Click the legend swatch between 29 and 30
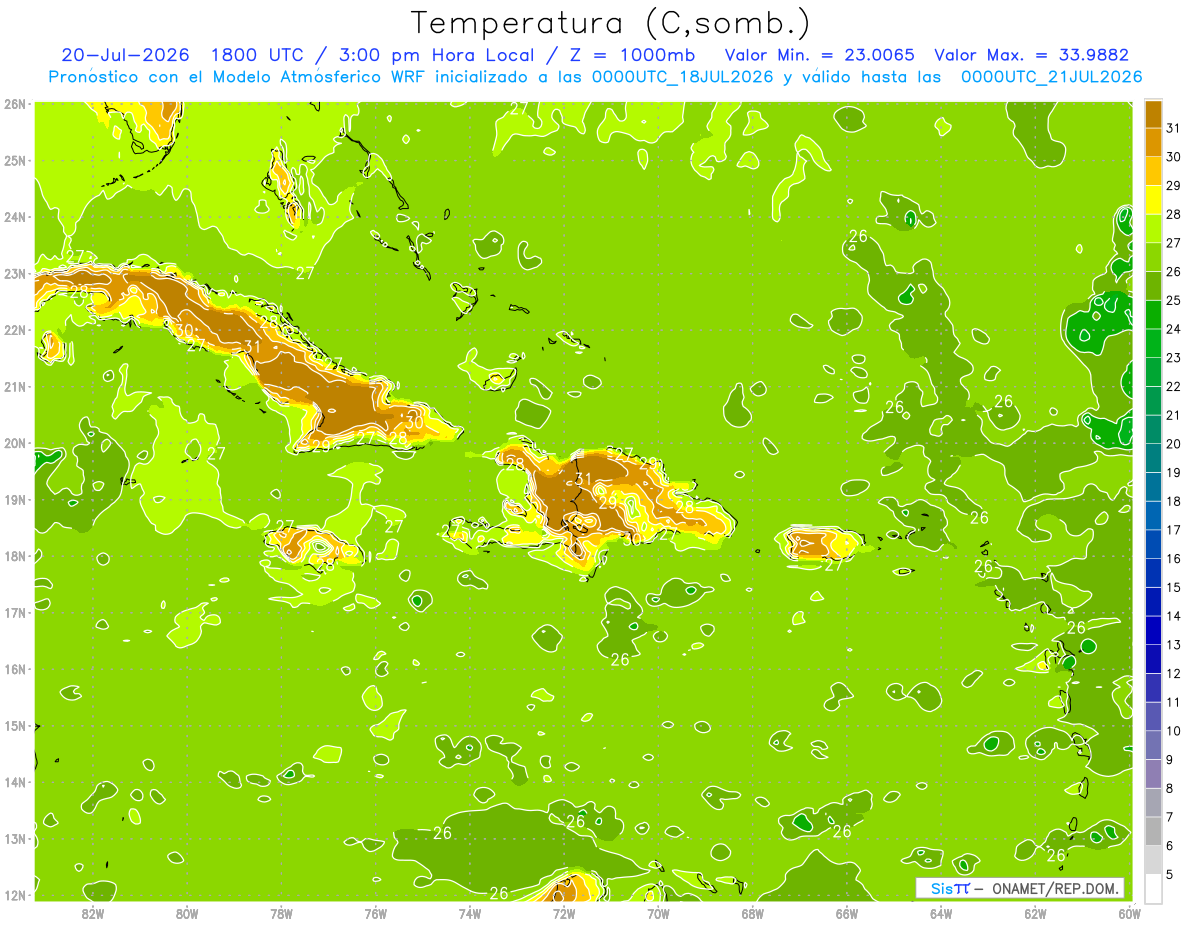The width and height of the screenshot is (1200, 927). (1153, 171)
